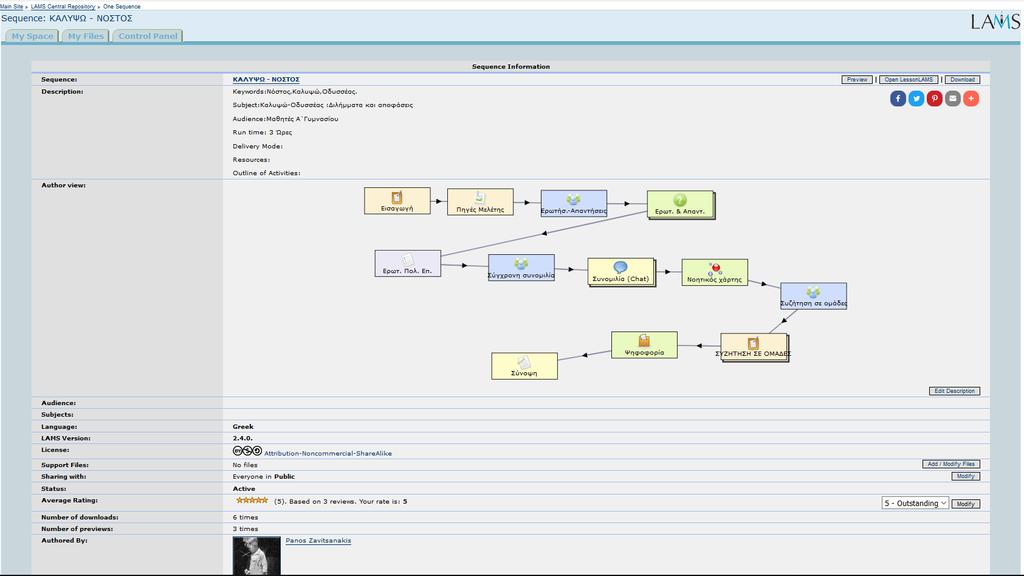Click the Sequence Information heading

pyautogui.click(x=511, y=67)
